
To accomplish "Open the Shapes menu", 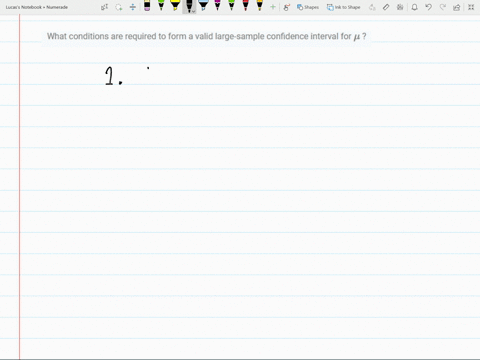I will tap(308, 7).
